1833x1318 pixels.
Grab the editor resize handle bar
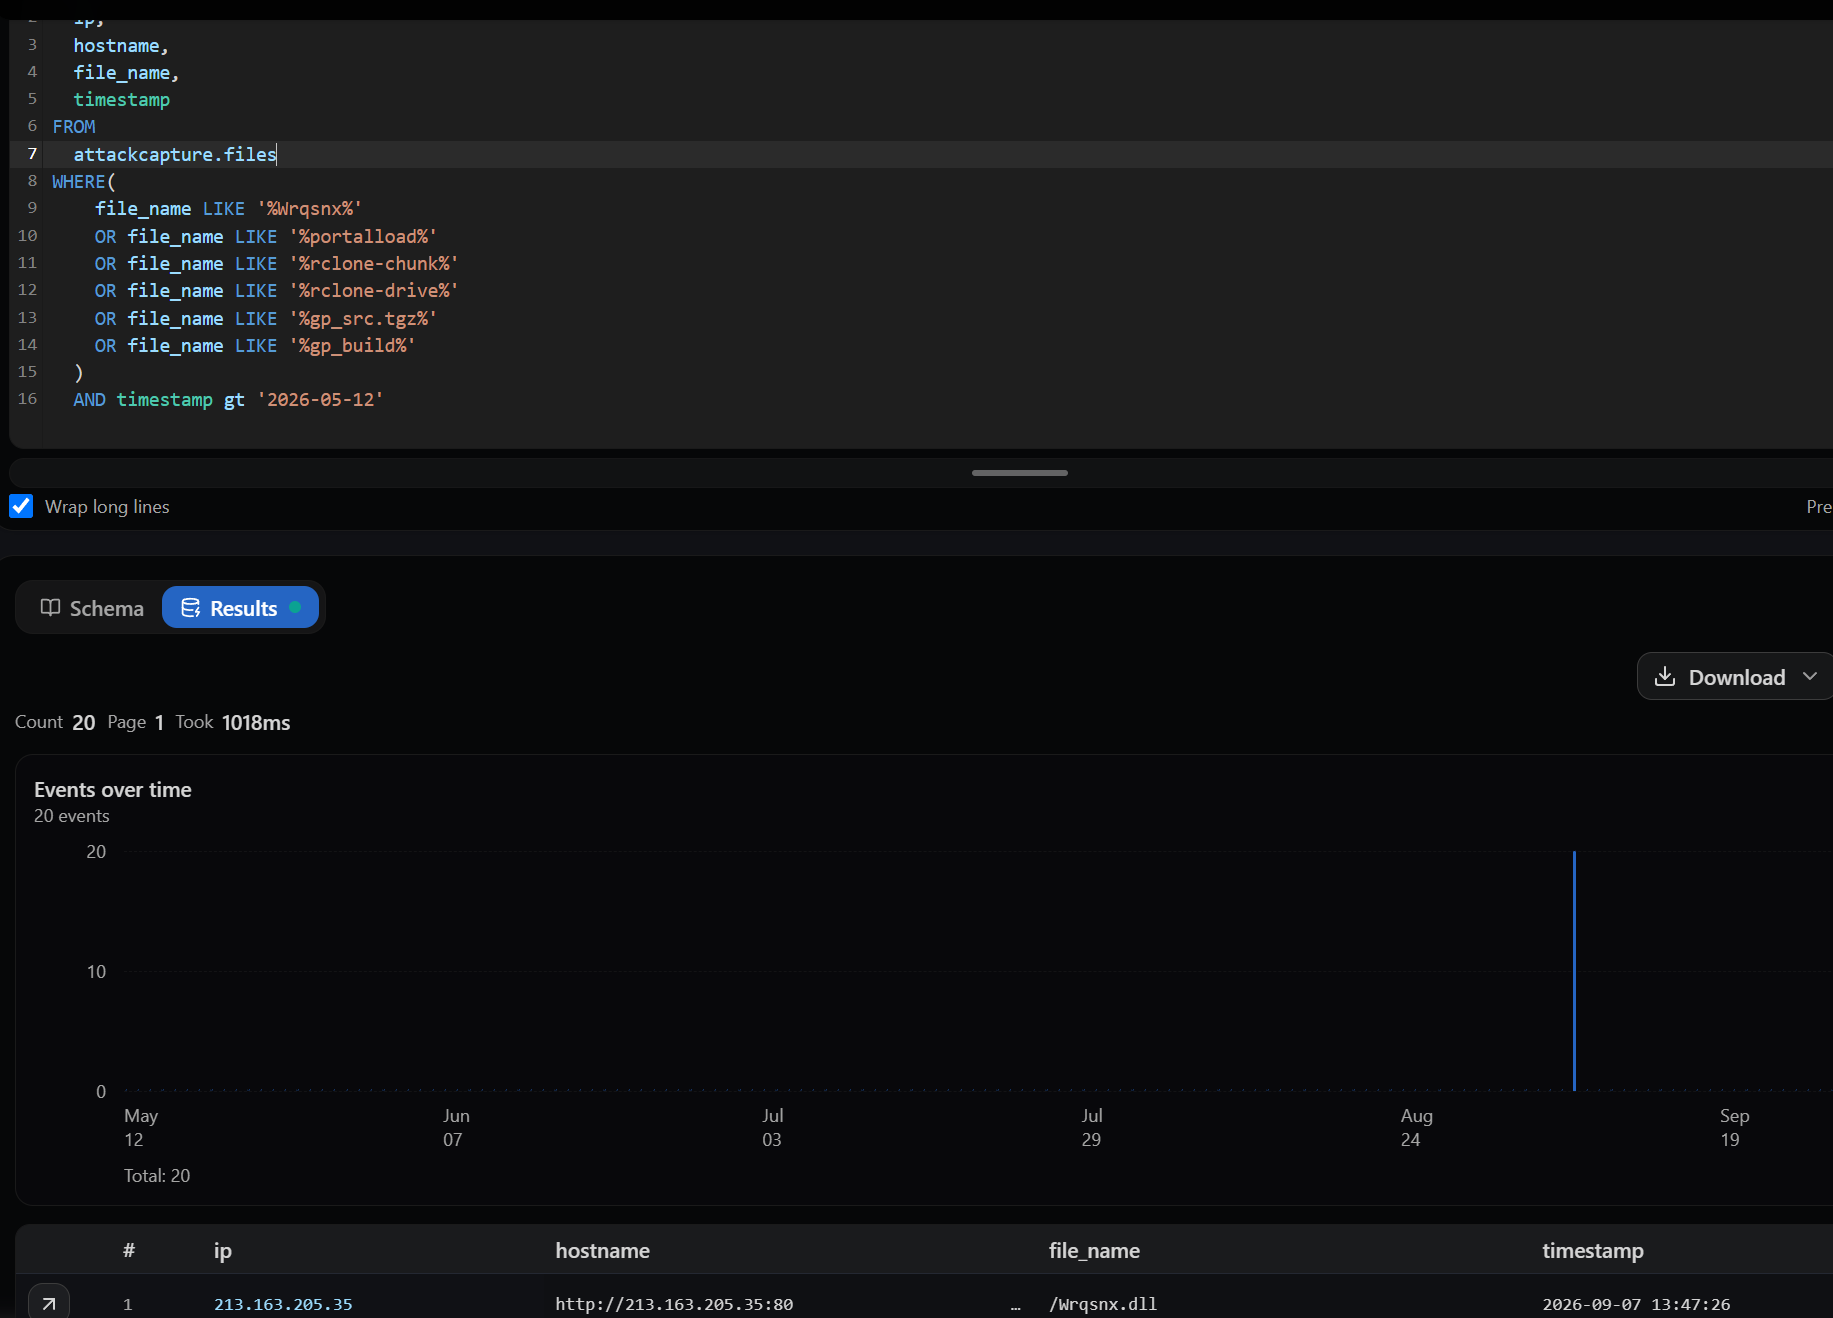coord(1019,472)
